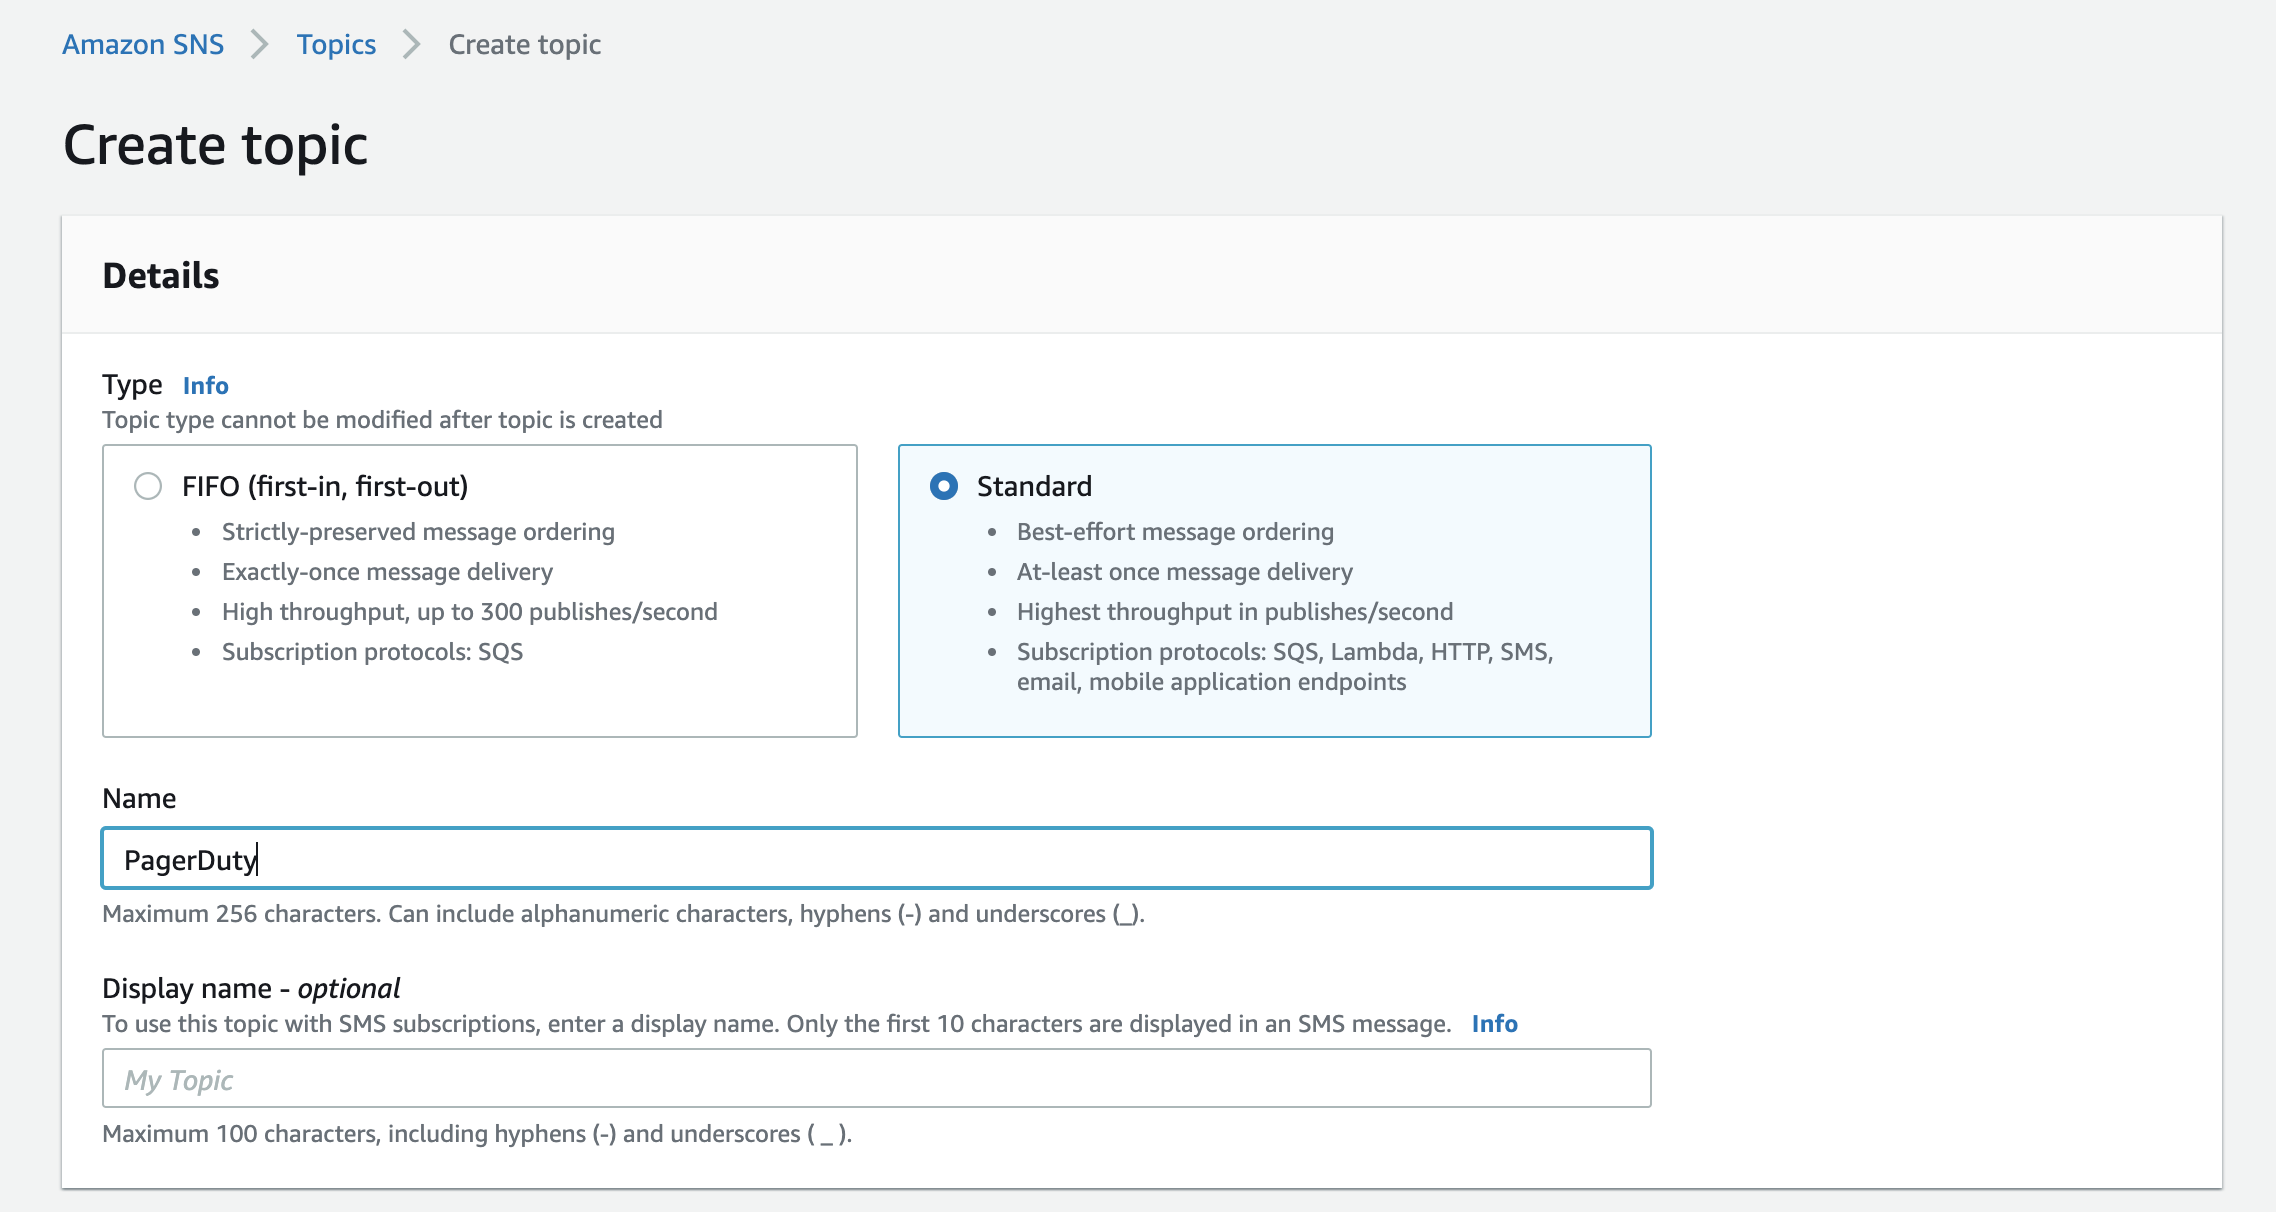Click the 'Maximum 100 characters' hint text
This screenshot has width=2276, height=1212.
pyautogui.click(x=477, y=1133)
